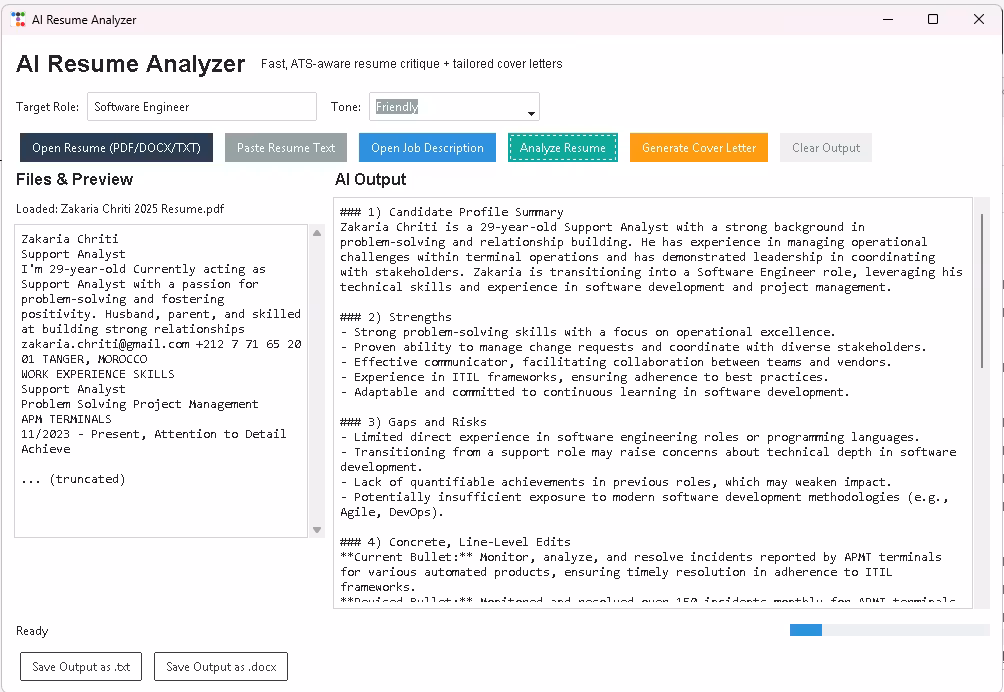Save Output as .txt file

tap(81, 667)
